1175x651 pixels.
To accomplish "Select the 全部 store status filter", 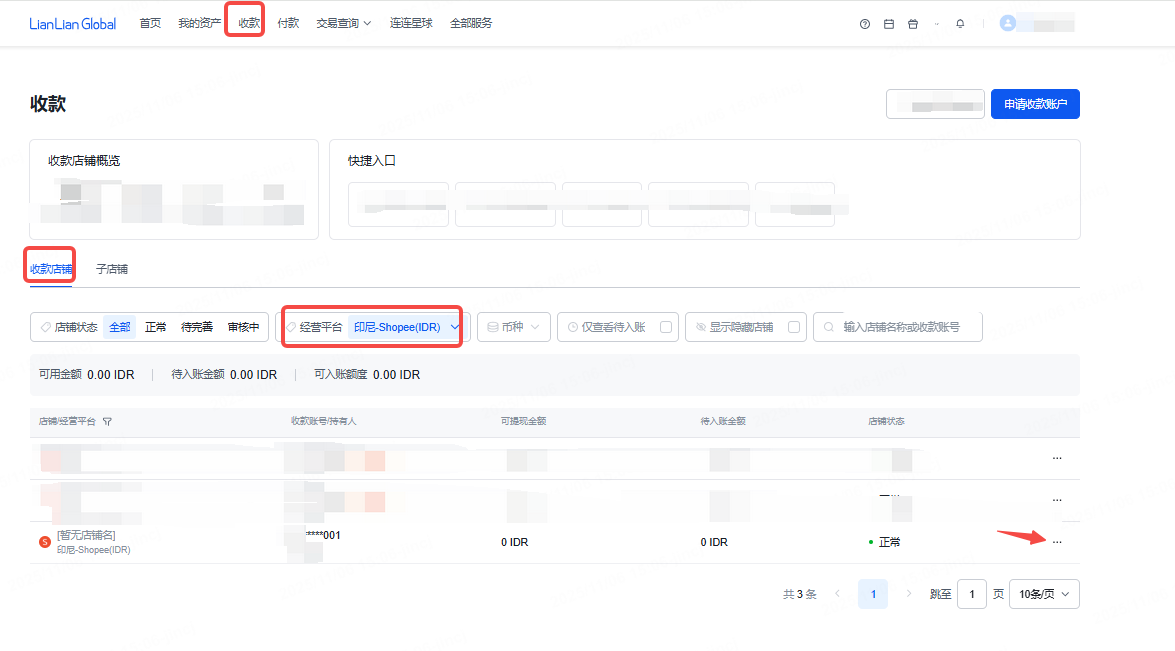I will [x=120, y=327].
